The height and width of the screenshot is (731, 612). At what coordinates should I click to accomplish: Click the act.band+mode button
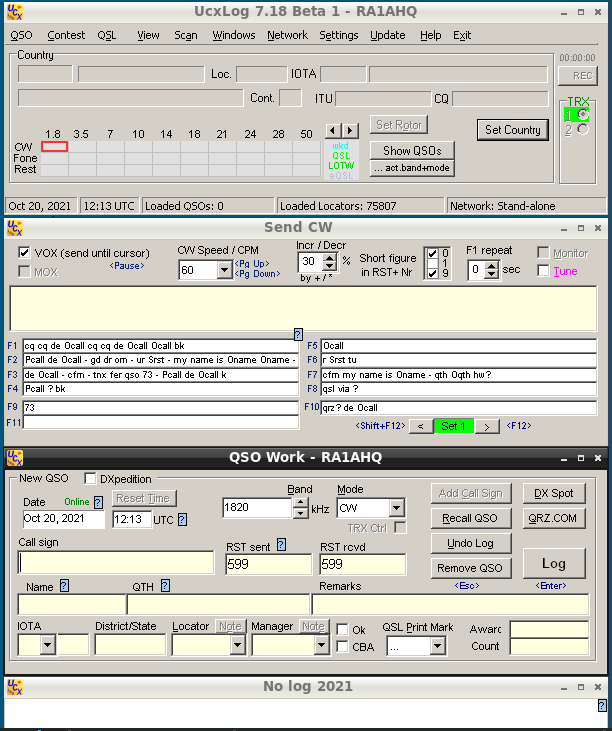coord(412,168)
